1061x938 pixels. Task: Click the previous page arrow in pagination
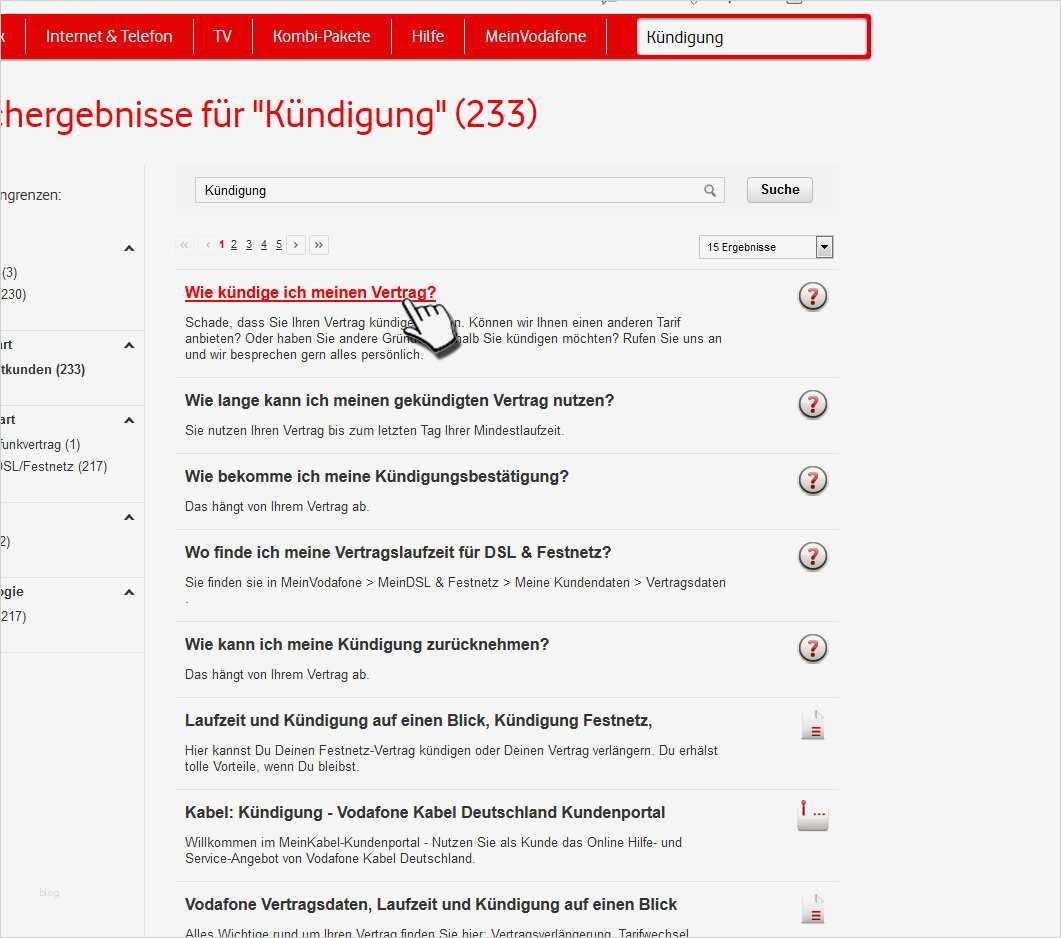[x=208, y=245]
